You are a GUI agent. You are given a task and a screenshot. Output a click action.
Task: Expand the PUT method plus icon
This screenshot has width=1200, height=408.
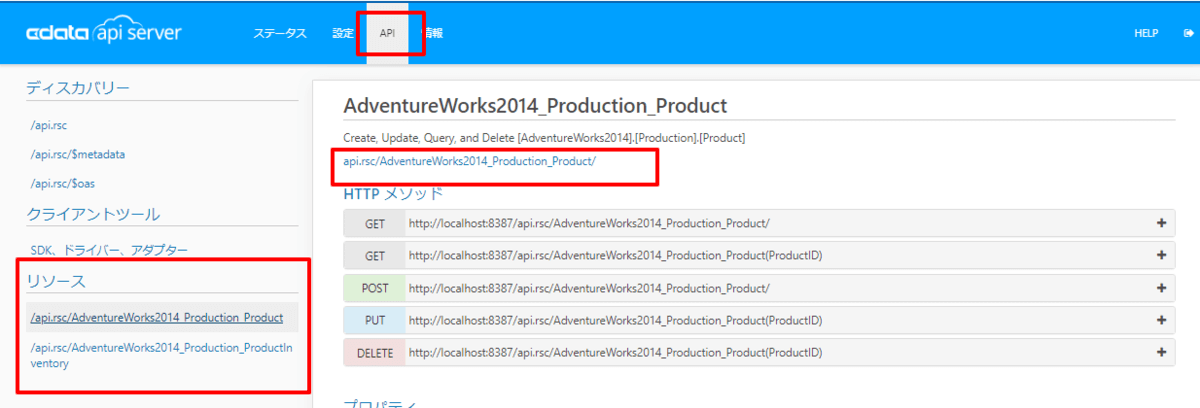1161,320
